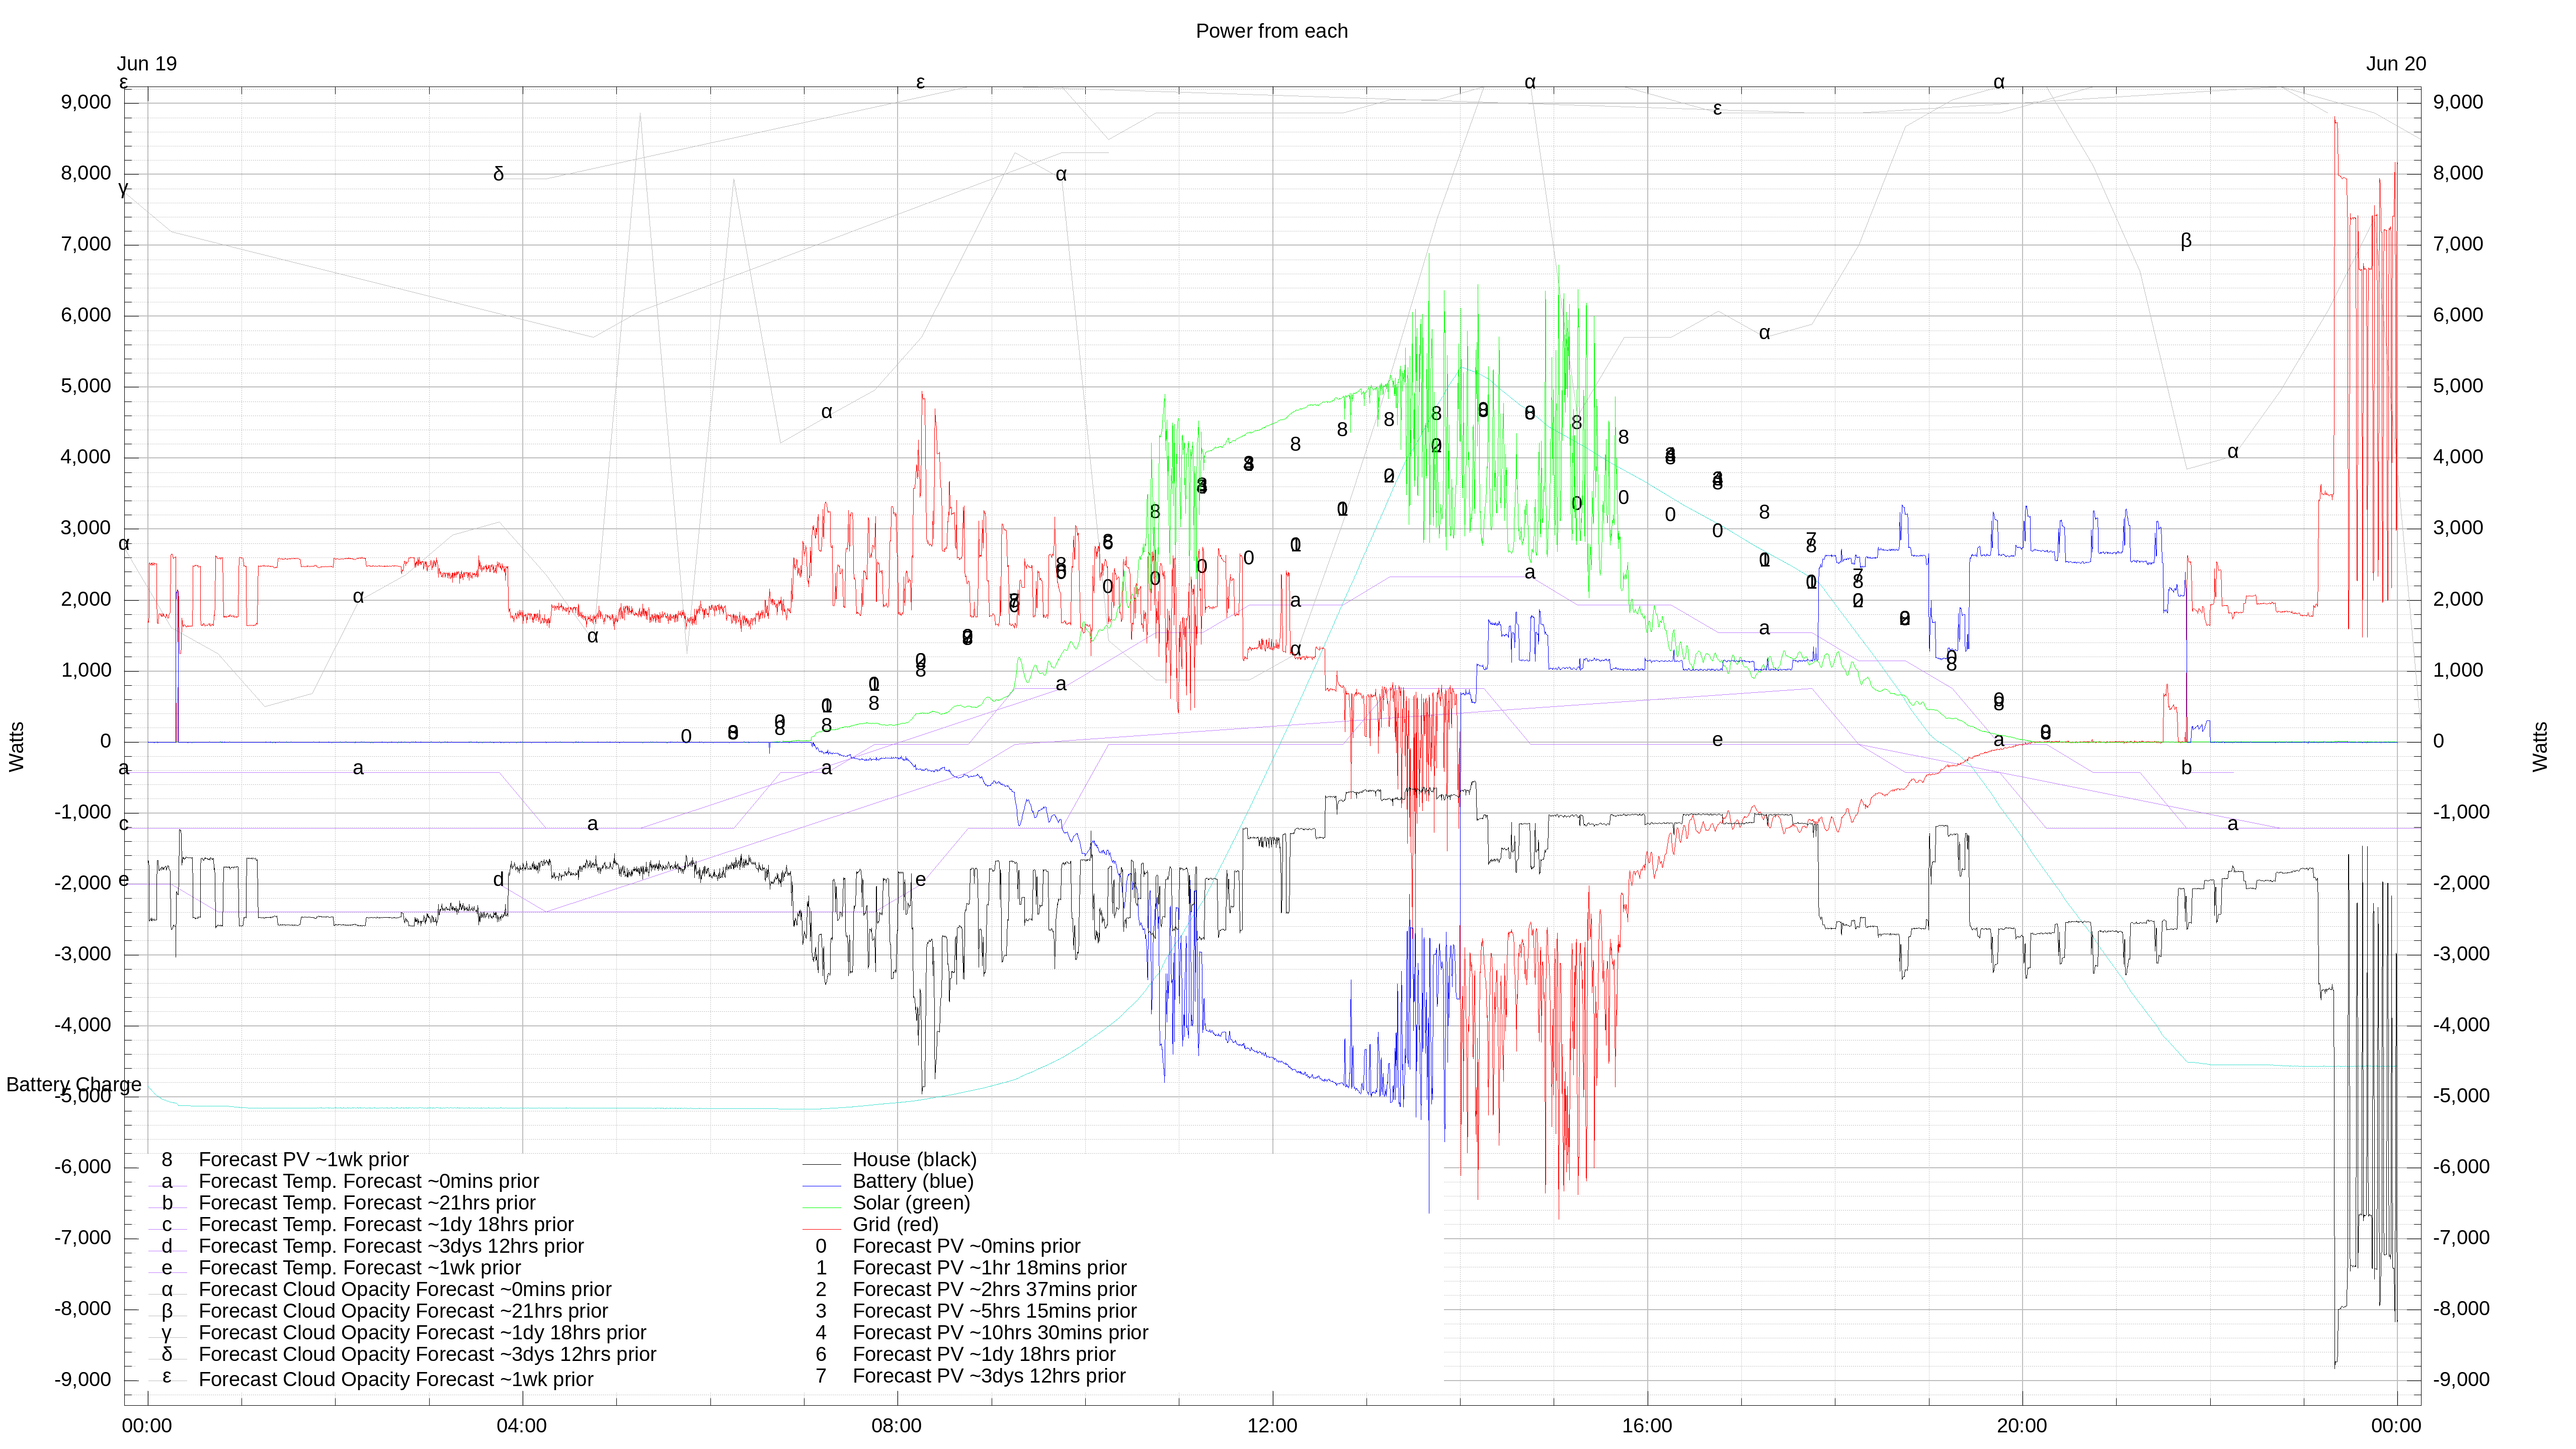Click the left axis -9,000 label
Screen dimensions: 2576x1449
(x=82, y=1380)
